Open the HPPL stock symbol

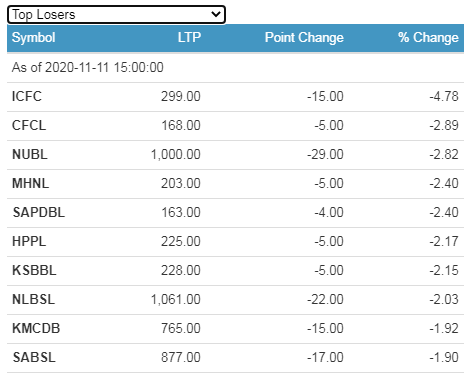pyautogui.click(x=29, y=242)
